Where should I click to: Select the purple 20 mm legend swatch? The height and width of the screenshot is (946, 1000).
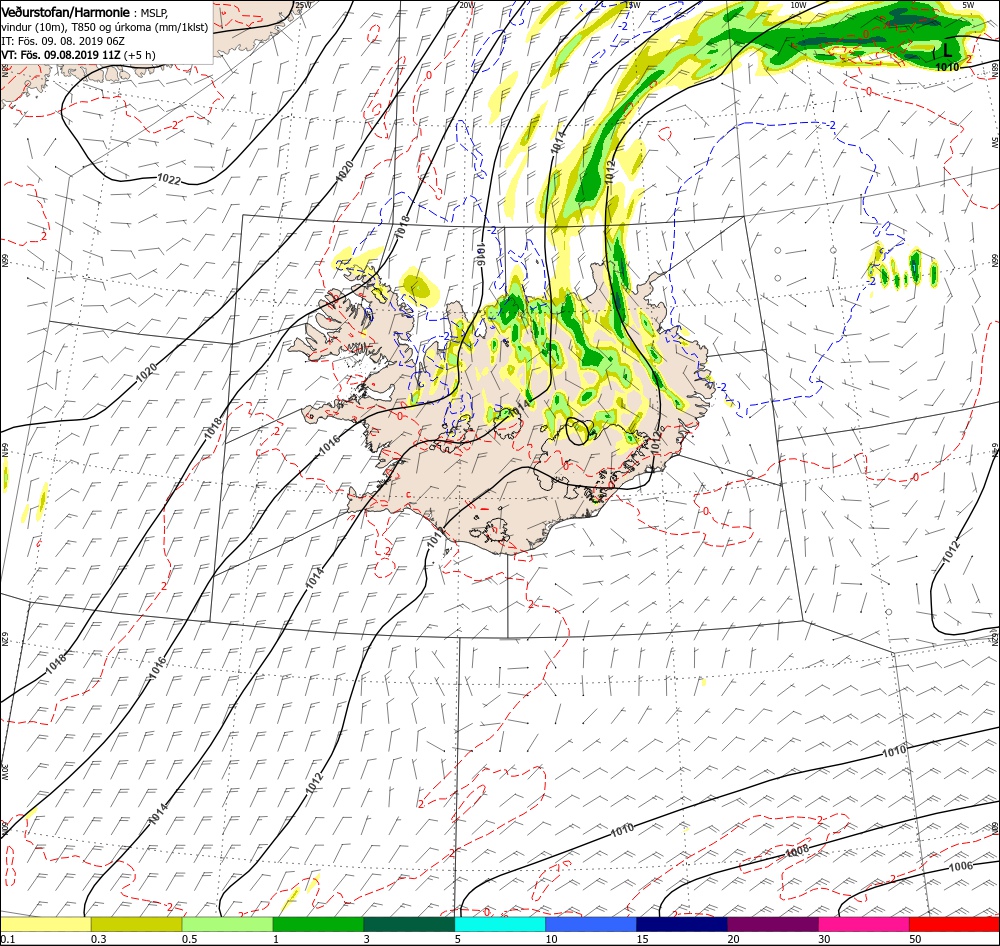(x=773, y=924)
